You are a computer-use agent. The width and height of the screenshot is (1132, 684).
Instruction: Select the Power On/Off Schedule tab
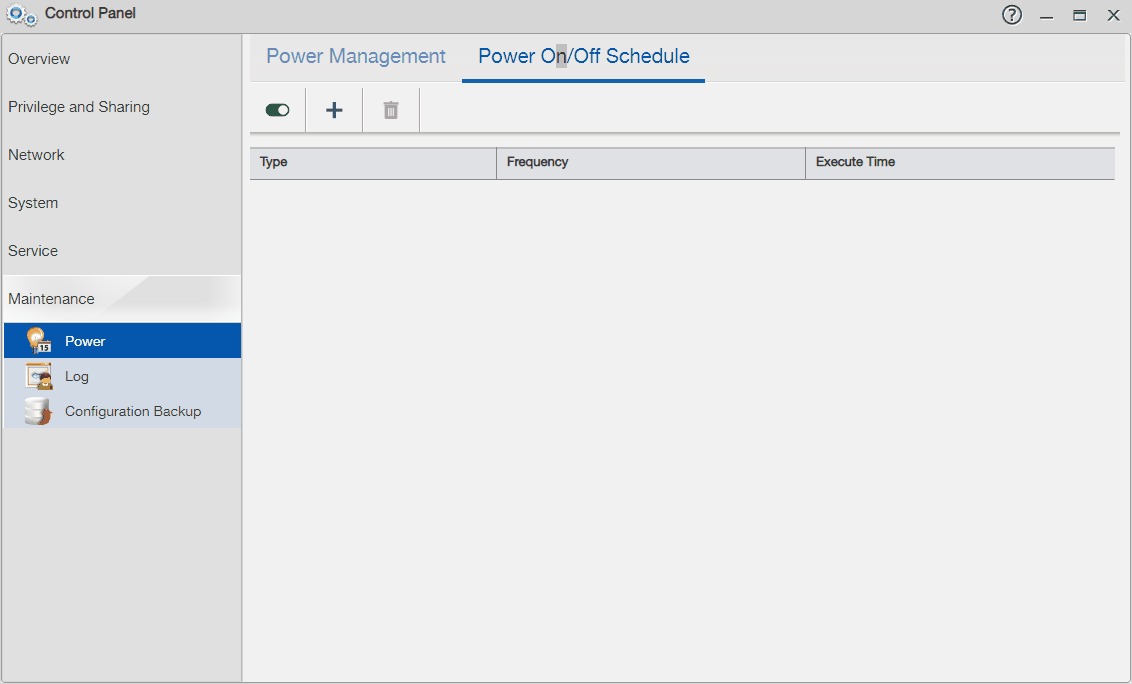[583, 56]
